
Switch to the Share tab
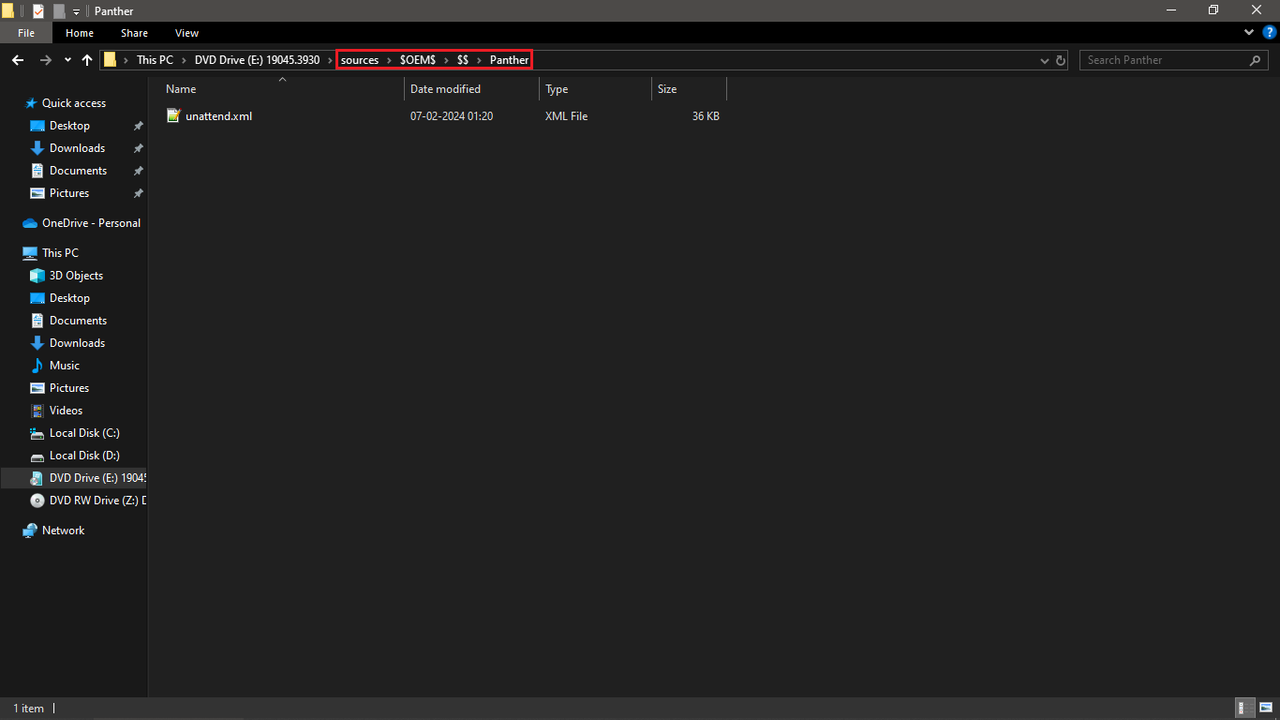tap(133, 32)
